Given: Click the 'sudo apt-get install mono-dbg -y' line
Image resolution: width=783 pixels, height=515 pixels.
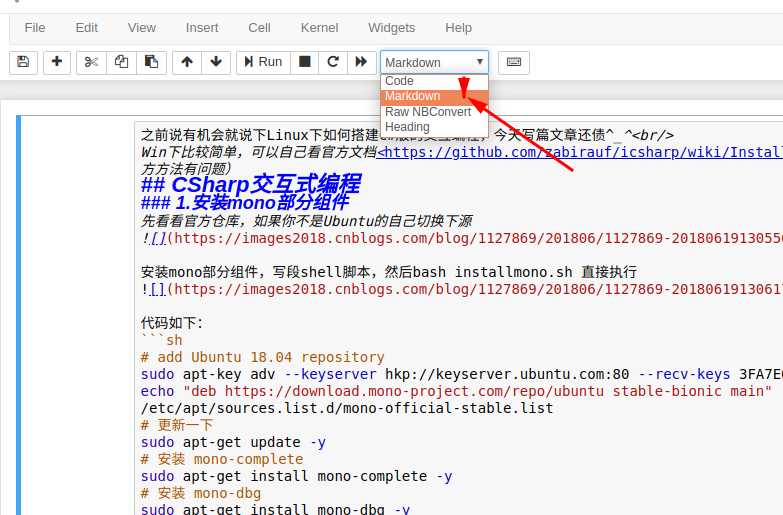Looking at the screenshot, I should 275,509.
